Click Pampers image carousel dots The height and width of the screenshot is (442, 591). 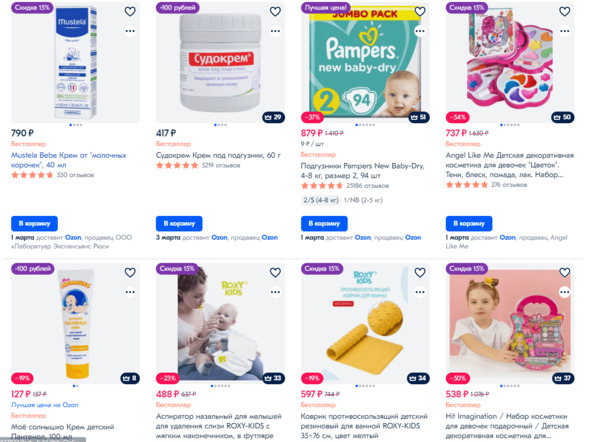tap(365, 125)
